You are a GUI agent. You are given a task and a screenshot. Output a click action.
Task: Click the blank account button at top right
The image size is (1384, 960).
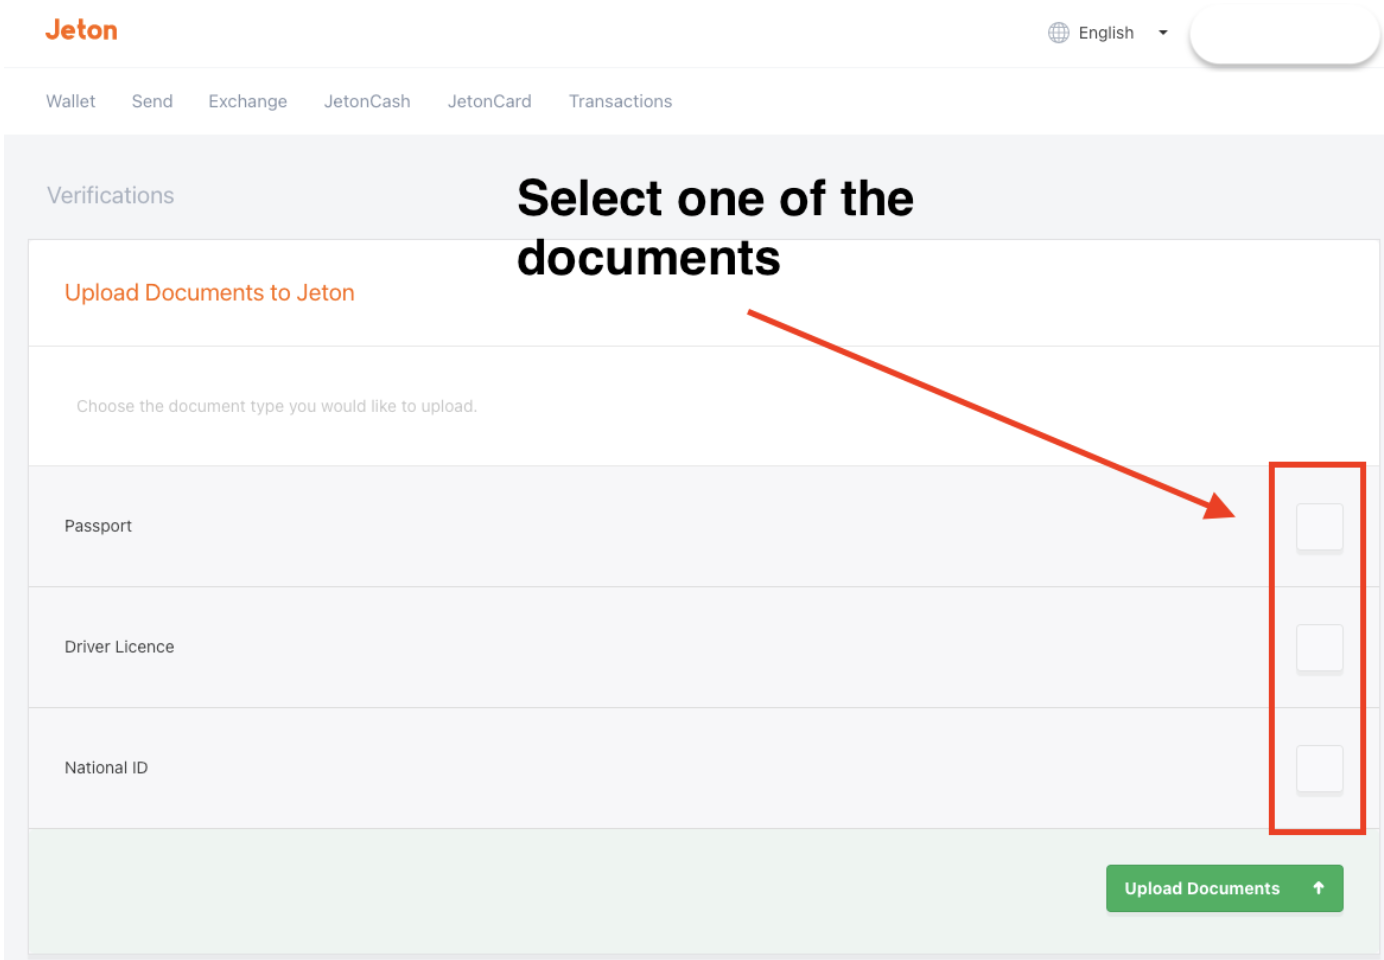[x=1284, y=35]
